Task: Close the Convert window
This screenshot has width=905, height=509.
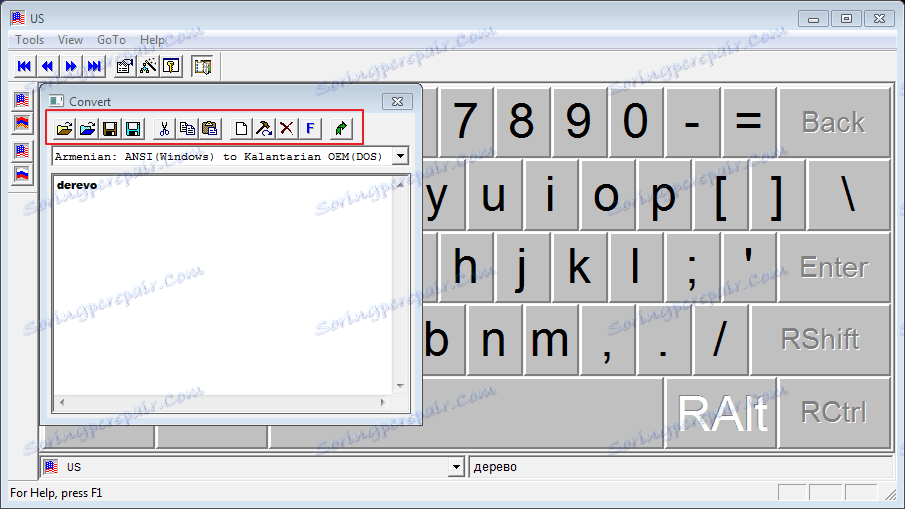Action: tap(397, 102)
